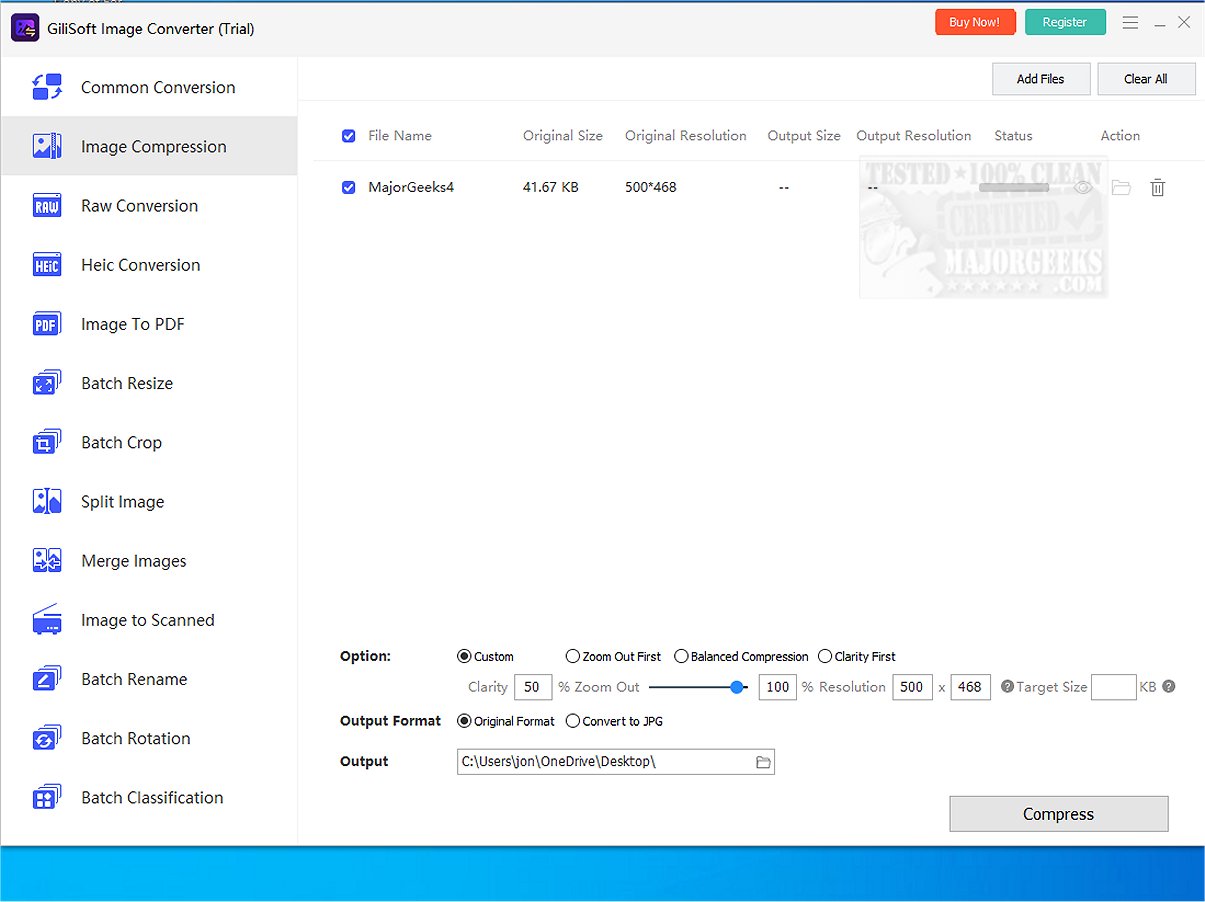Browse output path with folder icon
The height and width of the screenshot is (902, 1205).
coord(763,762)
